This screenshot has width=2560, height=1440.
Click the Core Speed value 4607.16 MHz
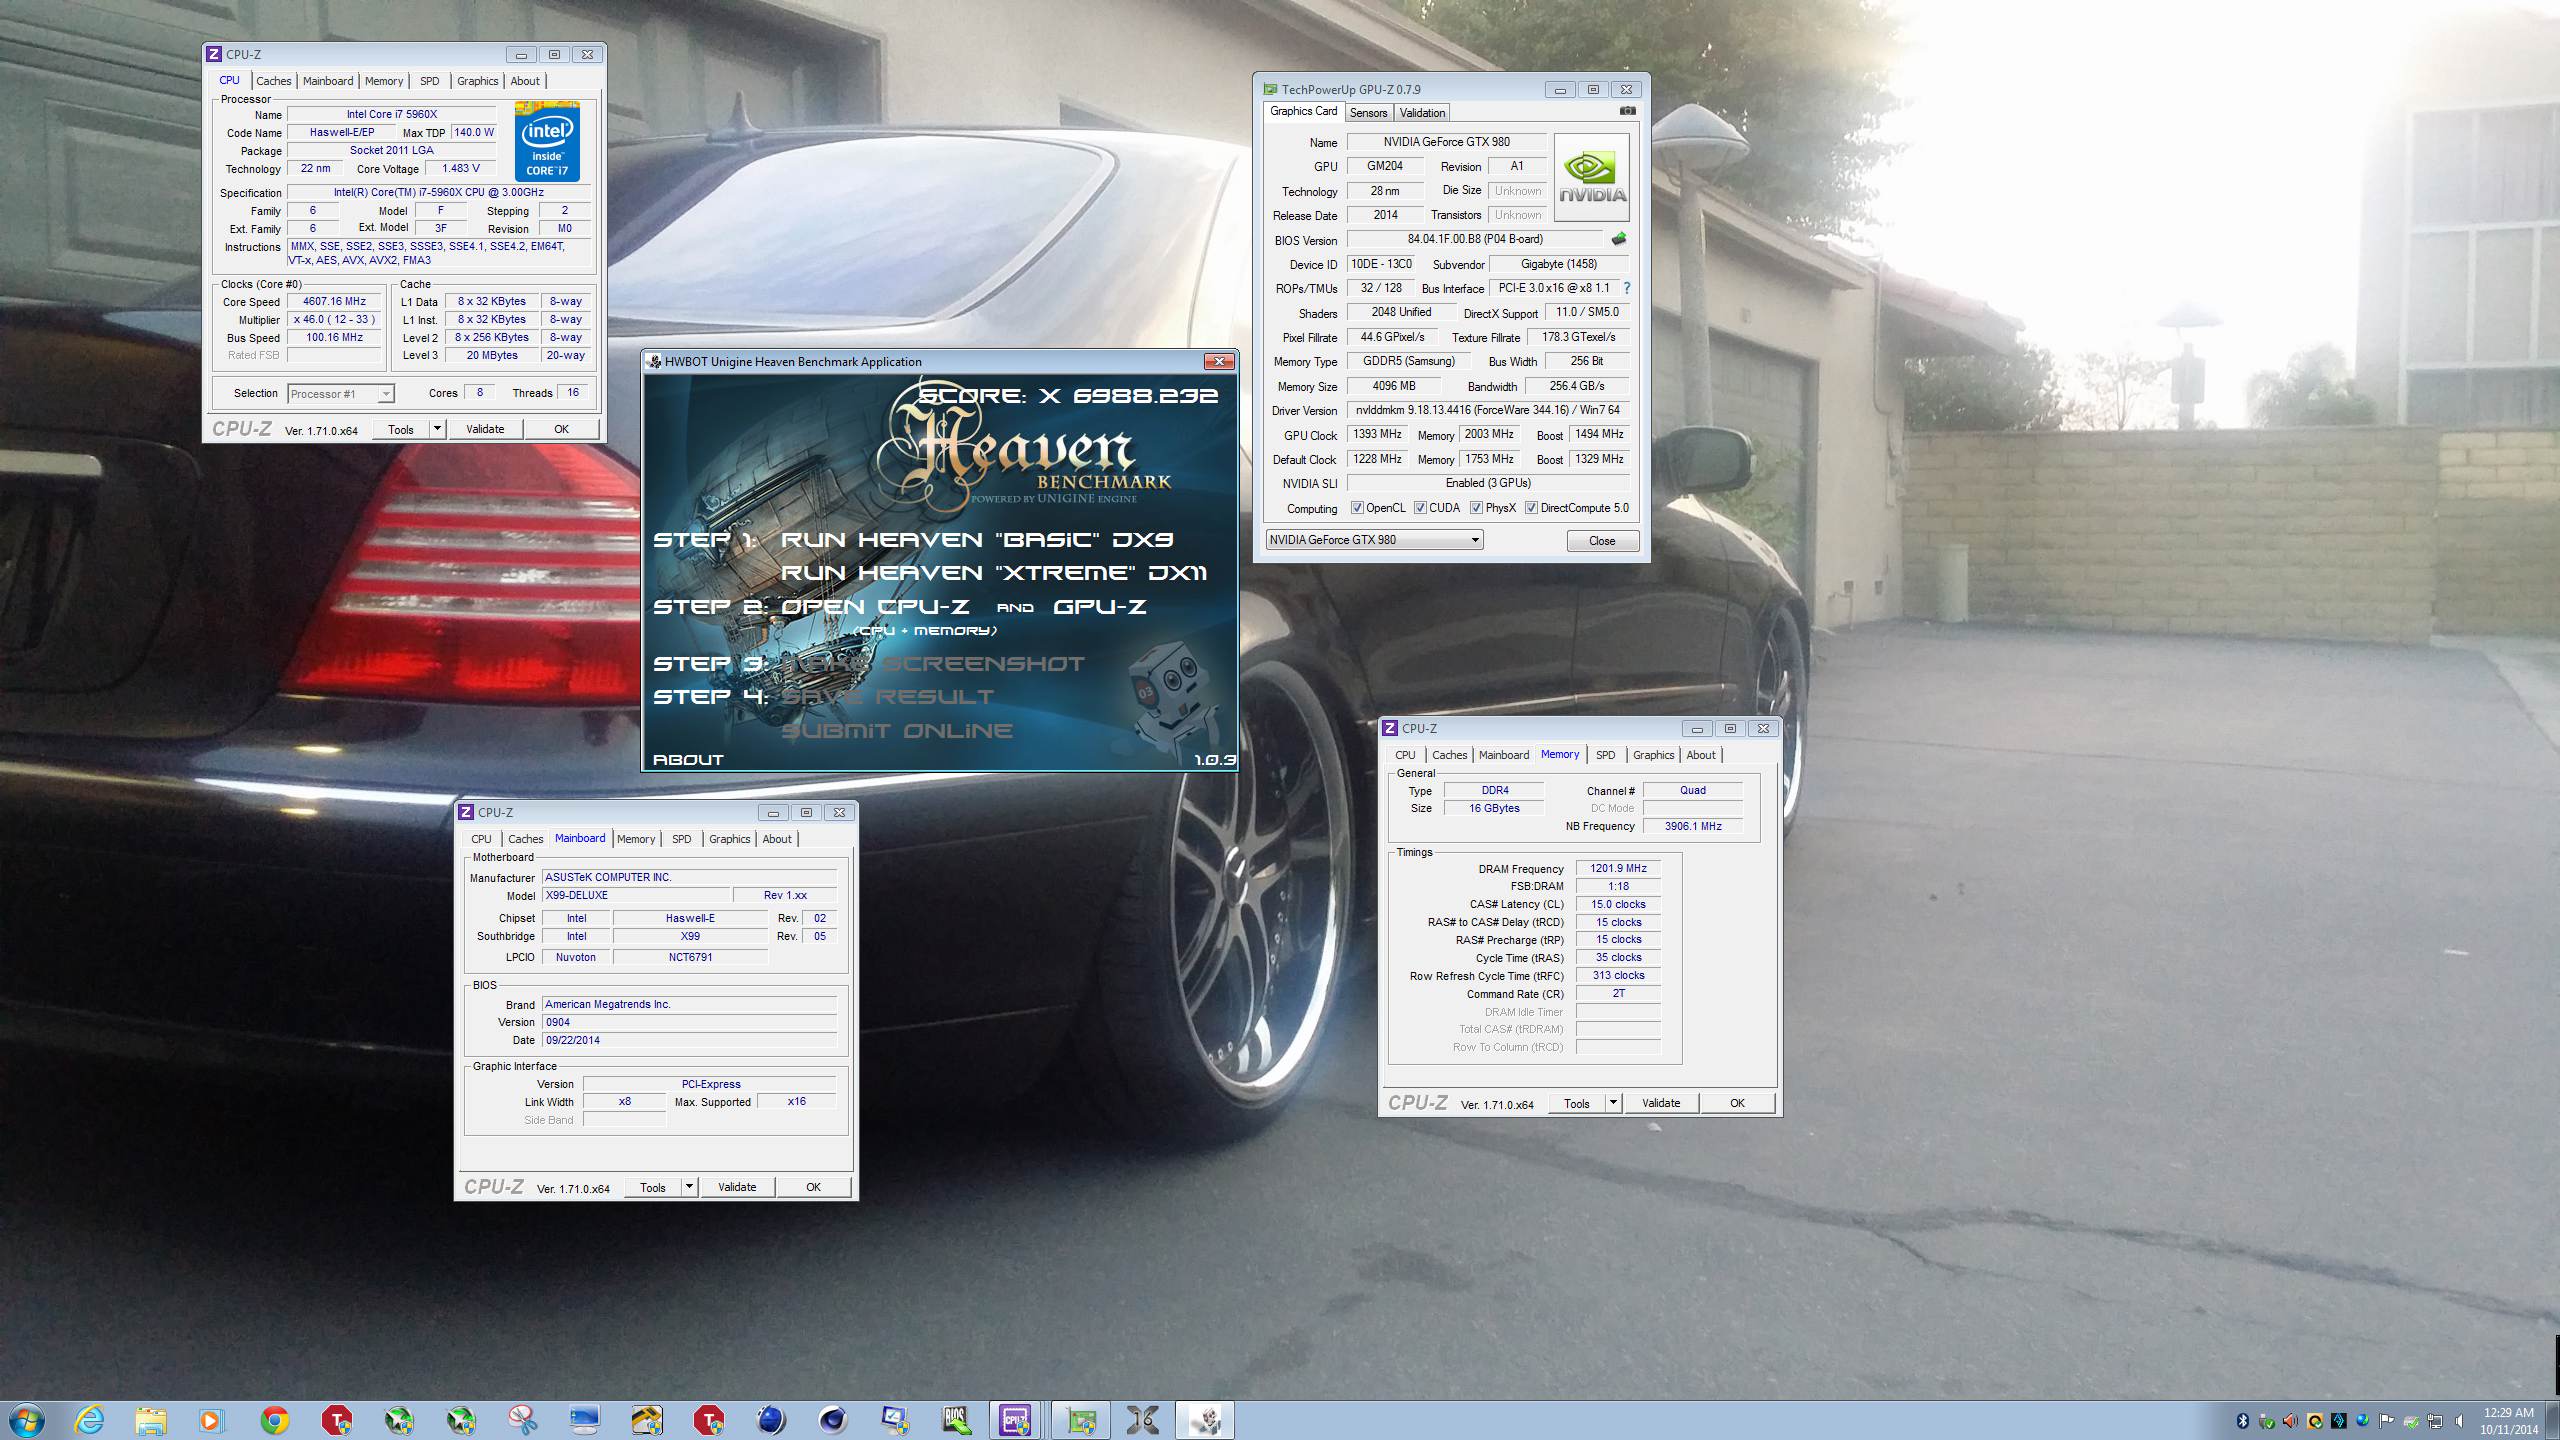(334, 301)
